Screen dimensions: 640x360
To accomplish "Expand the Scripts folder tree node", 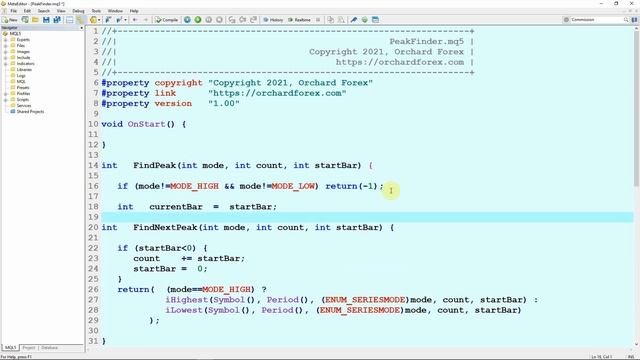I will (6, 100).
